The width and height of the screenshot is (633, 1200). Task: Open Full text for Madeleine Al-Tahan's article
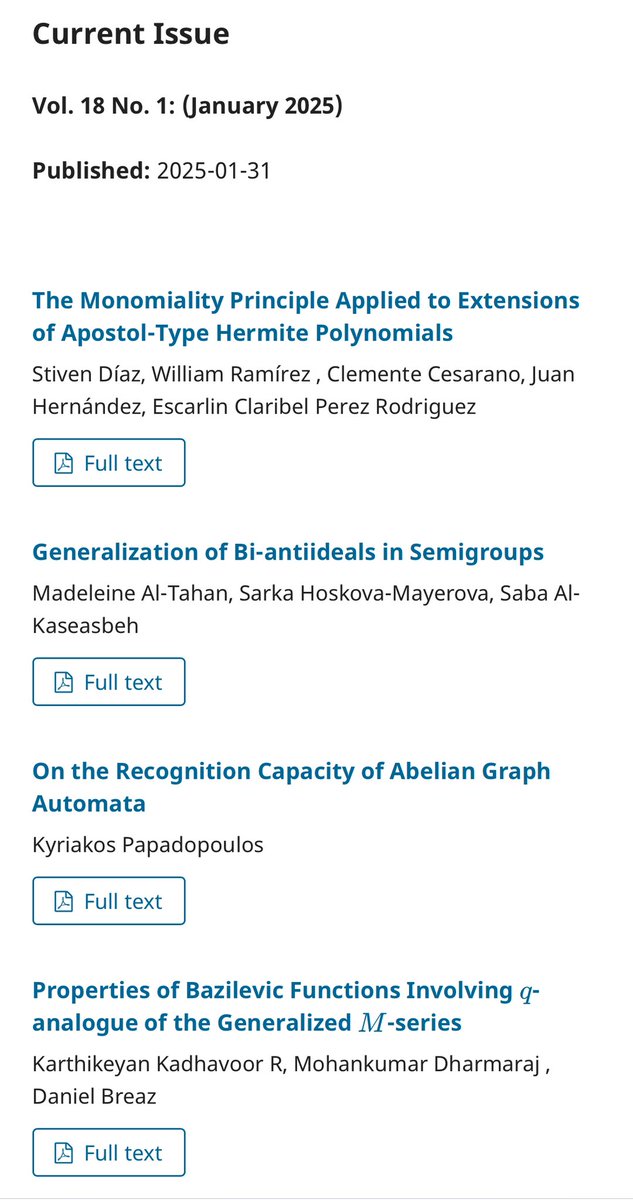109,682
